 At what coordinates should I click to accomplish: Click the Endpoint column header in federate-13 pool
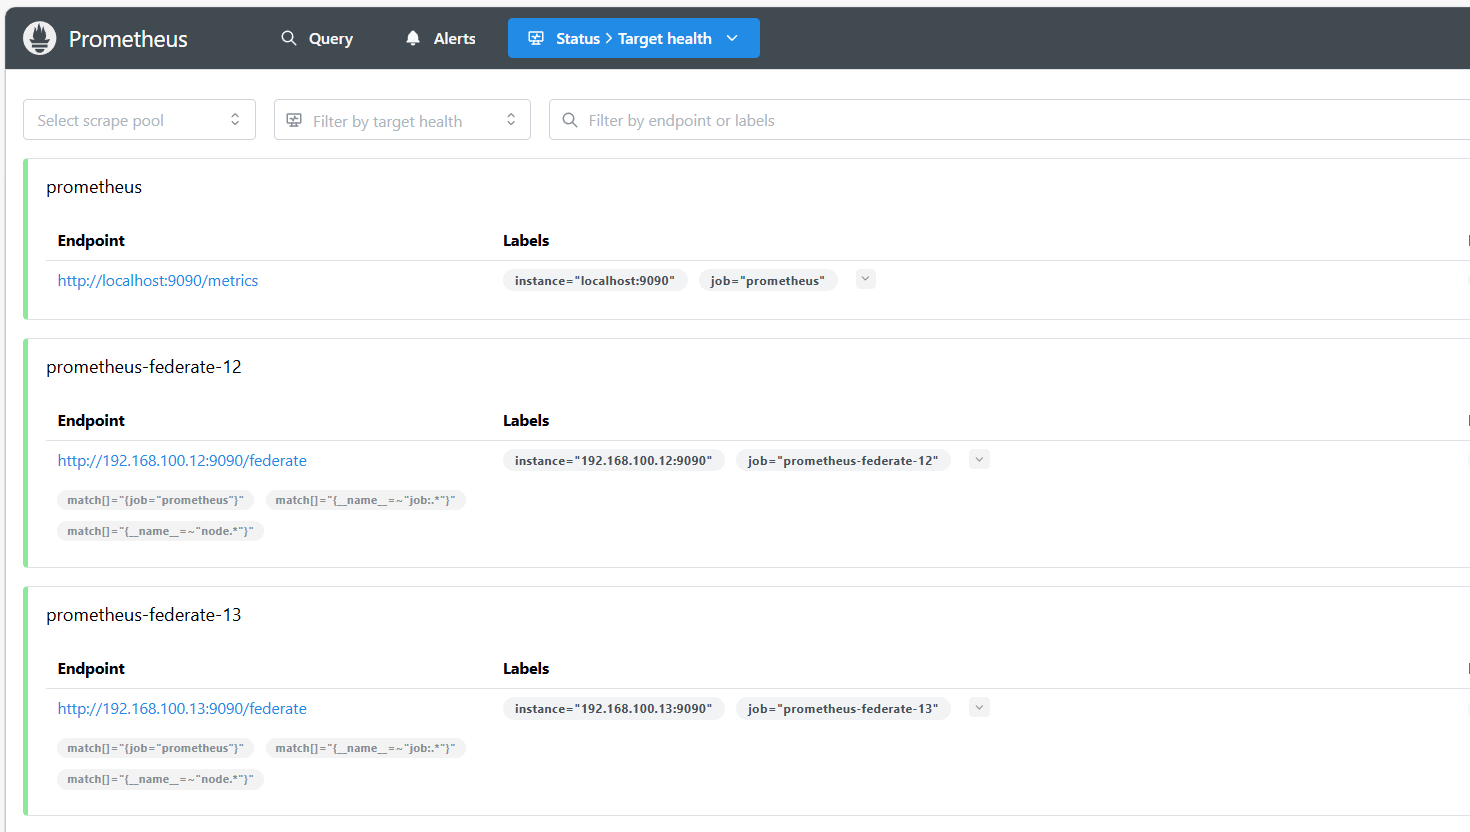(91, 669)
